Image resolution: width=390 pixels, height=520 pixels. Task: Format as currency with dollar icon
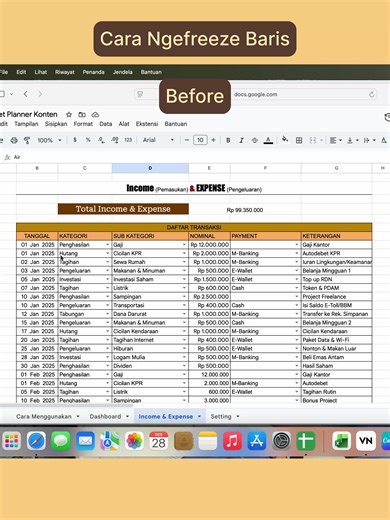pyautogui.click(x=75, y=140)
